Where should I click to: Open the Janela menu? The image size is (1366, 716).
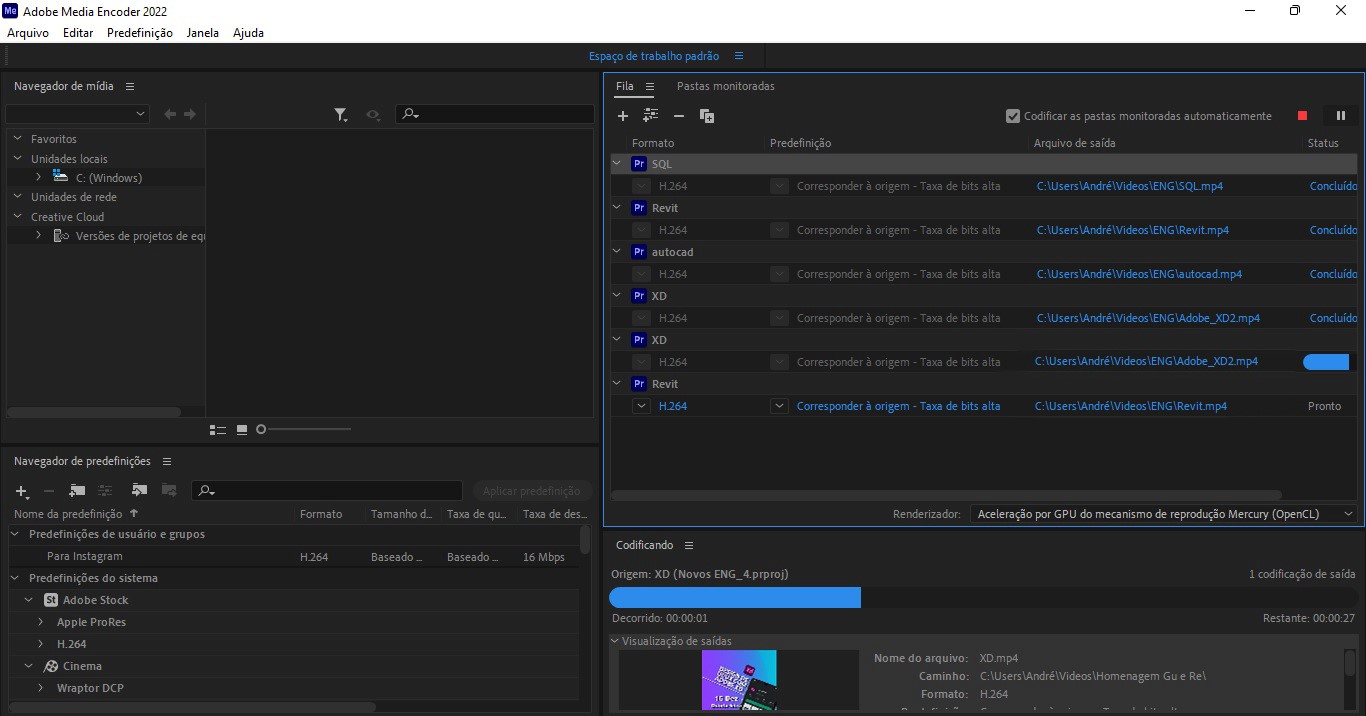203,32
